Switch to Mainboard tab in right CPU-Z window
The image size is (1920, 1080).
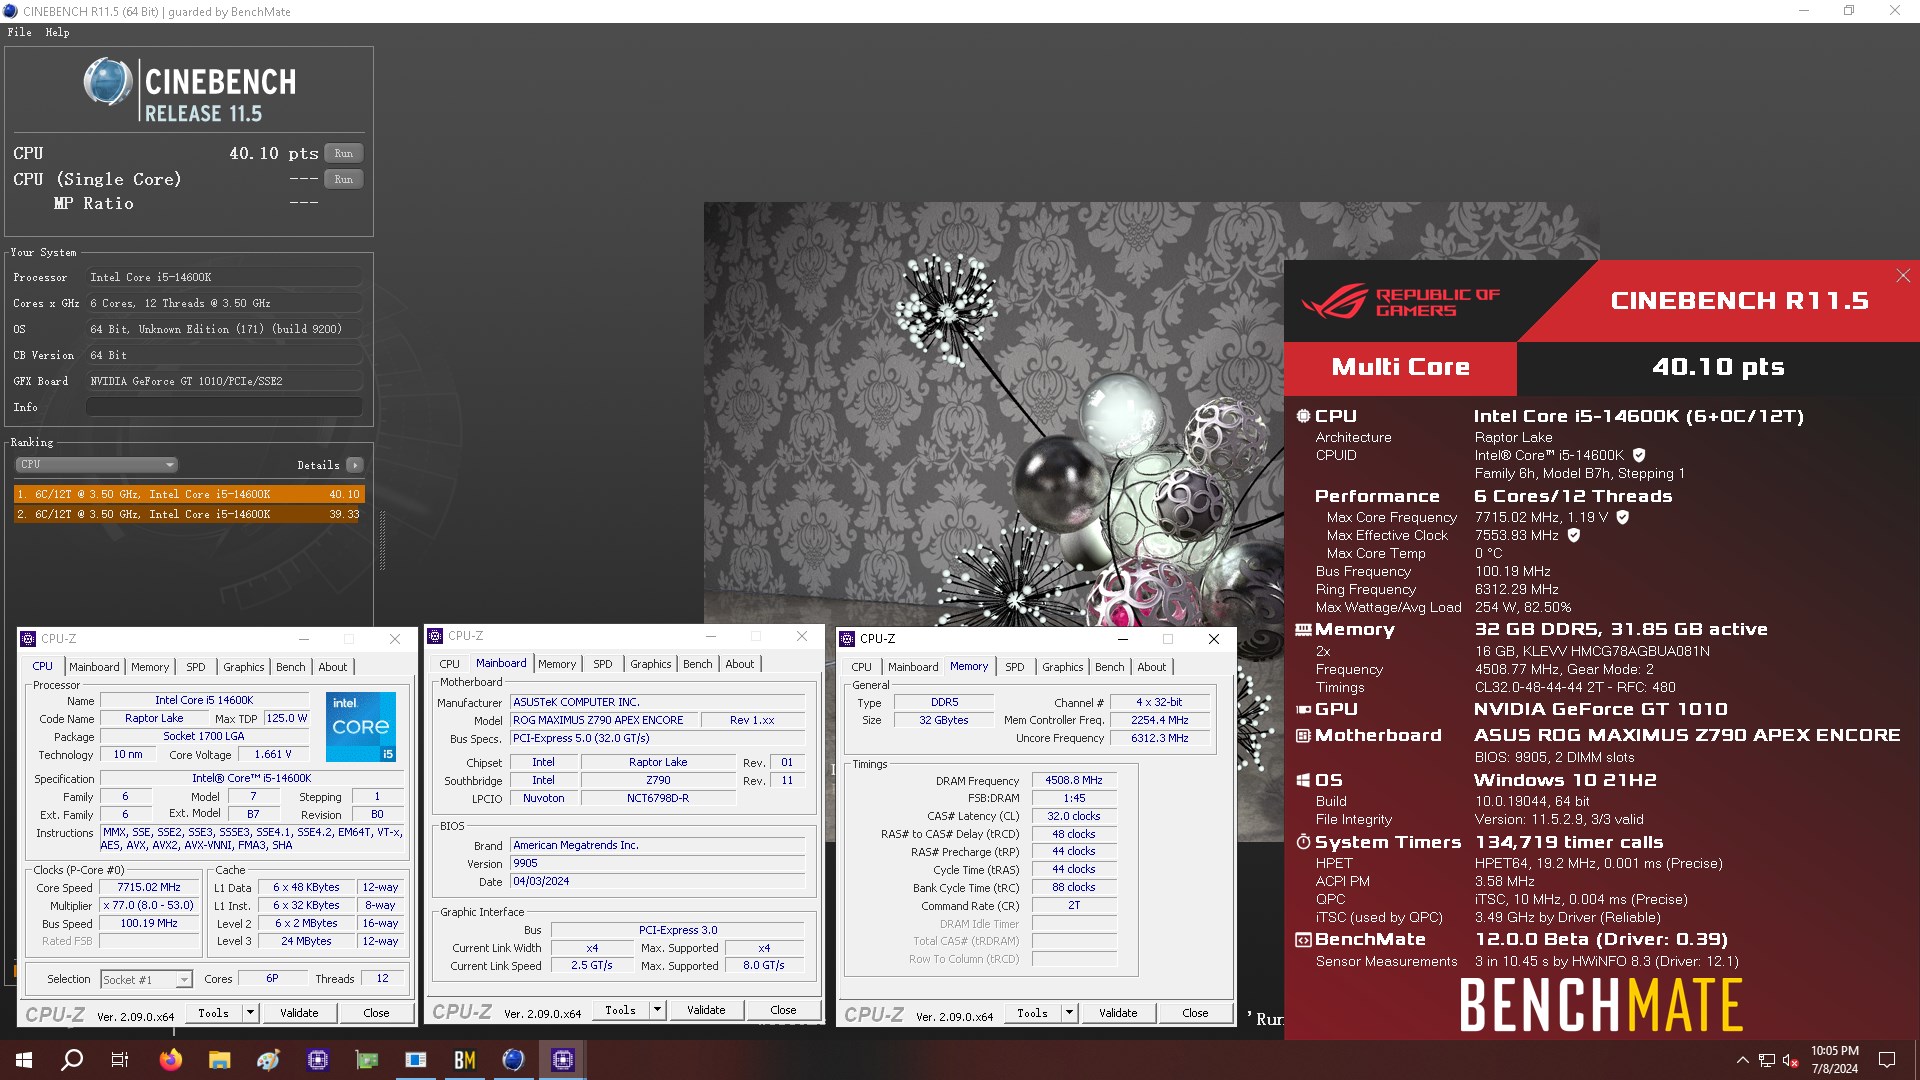tap(913, 667)
